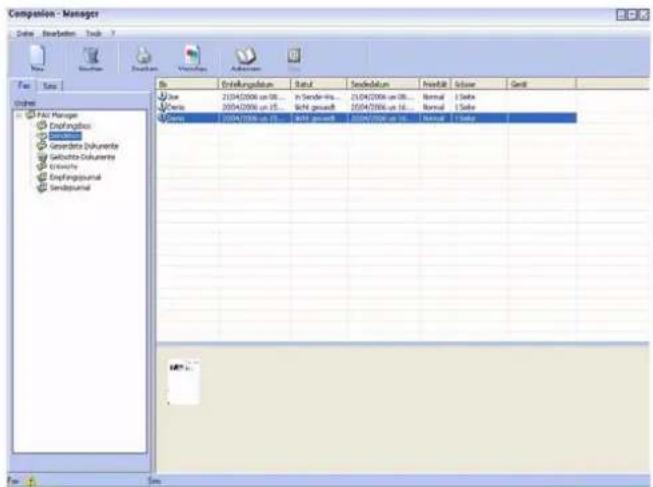Click the greyed-out last toolbar icon
653x487 pixels.
(294, 55)
